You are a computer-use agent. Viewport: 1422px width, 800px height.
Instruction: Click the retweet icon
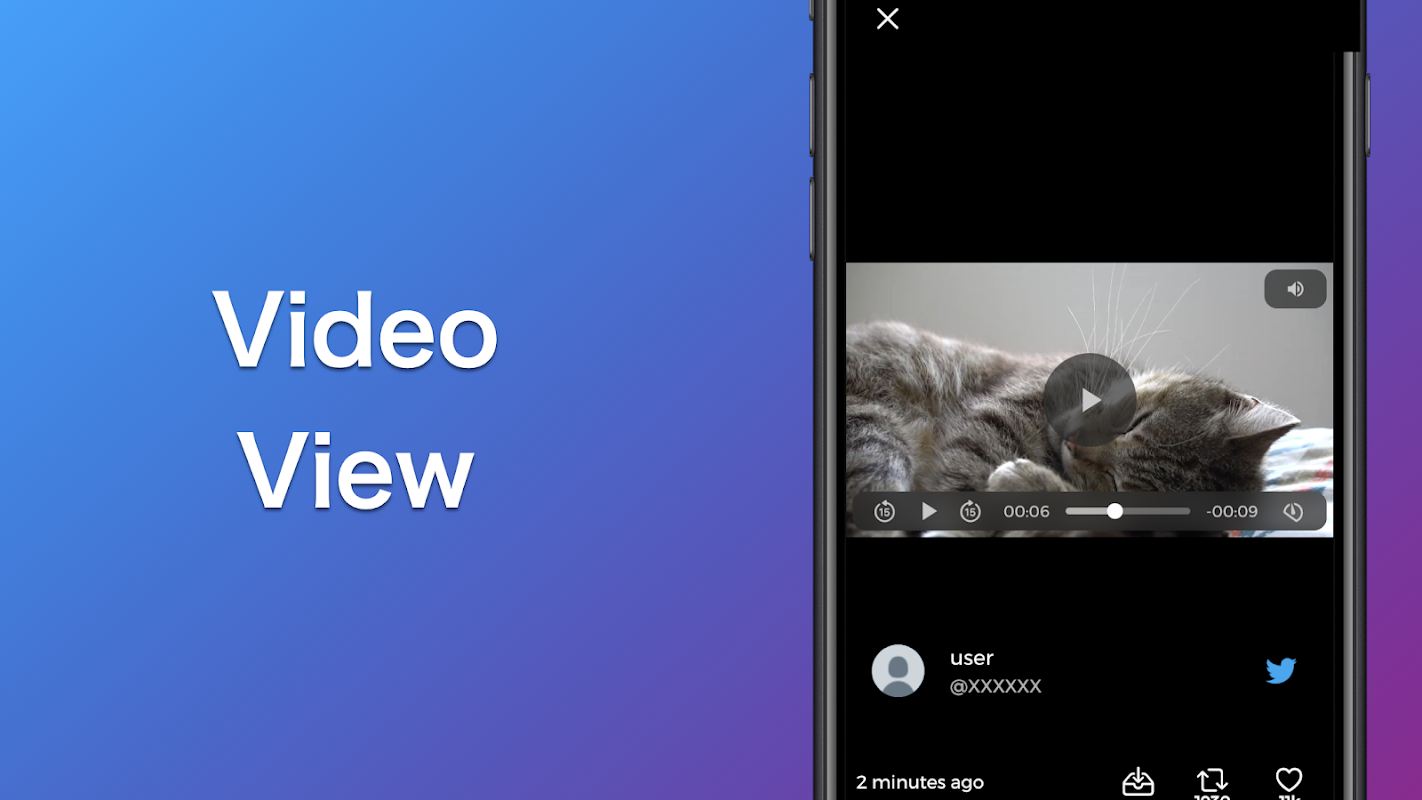[x=1212, y=780]
